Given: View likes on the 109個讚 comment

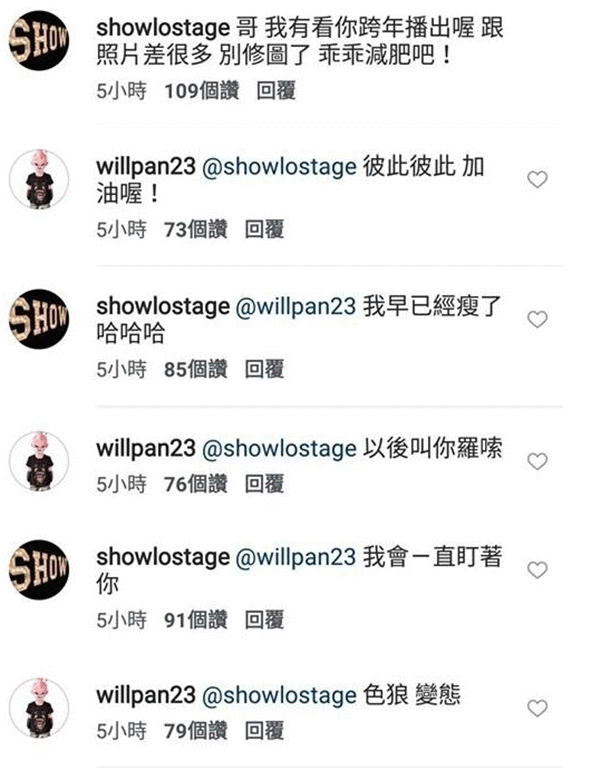Looking at the screenshot, I should point(202,91).
